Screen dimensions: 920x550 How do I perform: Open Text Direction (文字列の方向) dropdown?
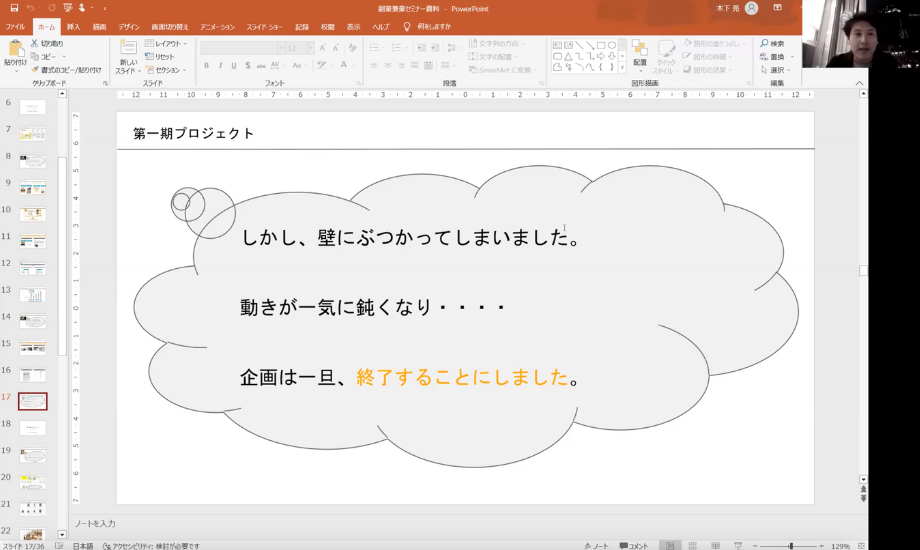(x=496, y=43)
